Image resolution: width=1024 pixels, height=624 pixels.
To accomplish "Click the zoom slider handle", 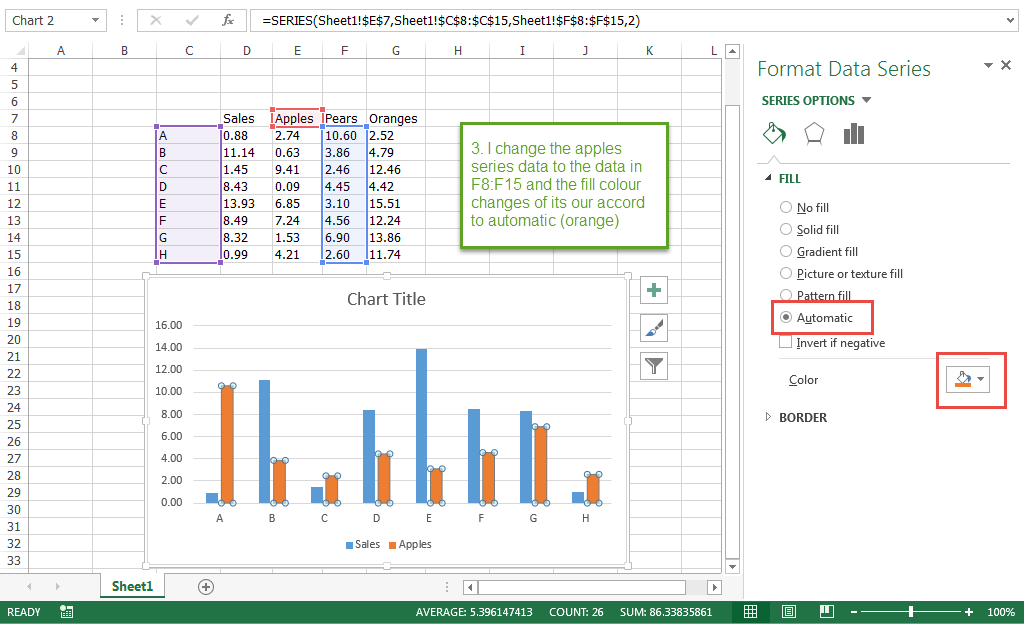I will (910, 612).
